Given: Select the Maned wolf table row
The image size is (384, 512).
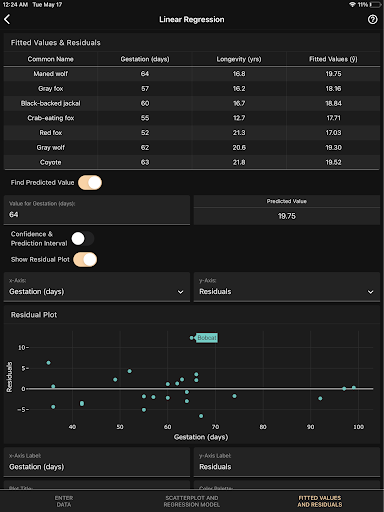Looking at the screenshot, I should 192,74.
